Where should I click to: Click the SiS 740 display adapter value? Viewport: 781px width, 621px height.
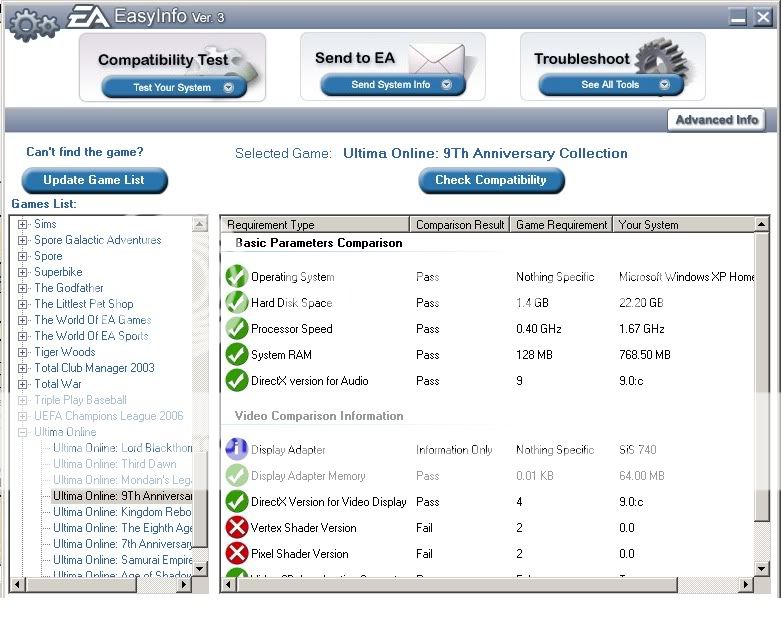(x=638, y=450)
